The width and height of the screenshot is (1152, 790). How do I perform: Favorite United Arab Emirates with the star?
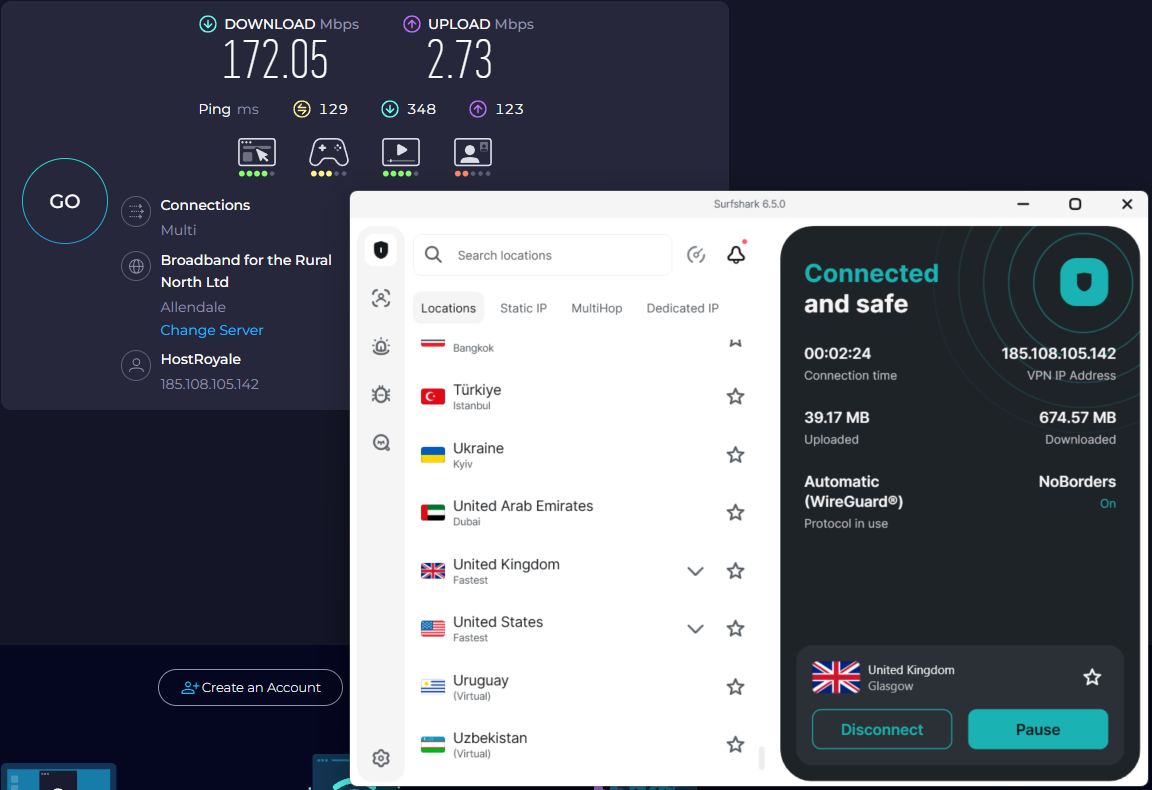735,512
